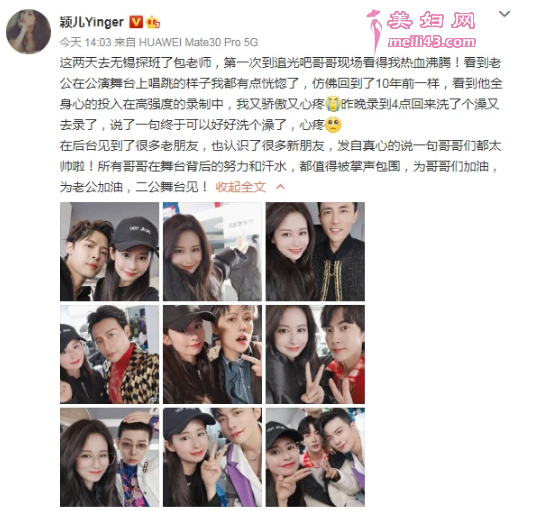Click the sad pleading emoji after 心疼
Viewport: 533px width, 511px height.
(x=333, y=125)
